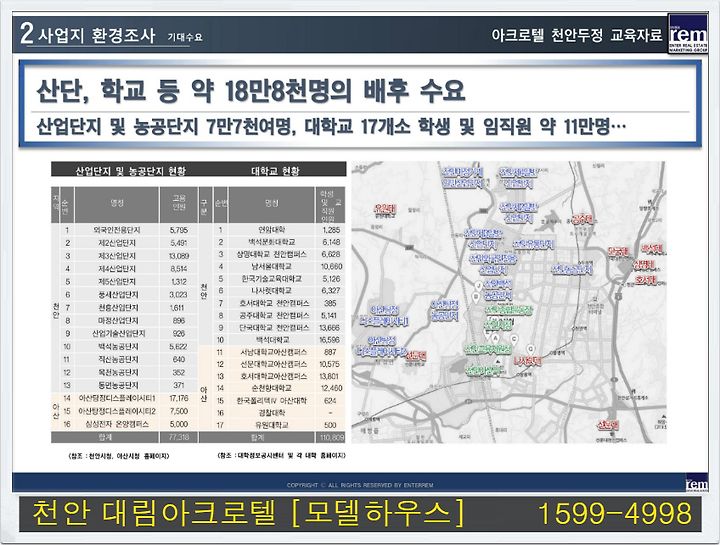Click the rem logo in the header
Screen dimensions: 720x545
pyautogui.click(x=687, y=34)
